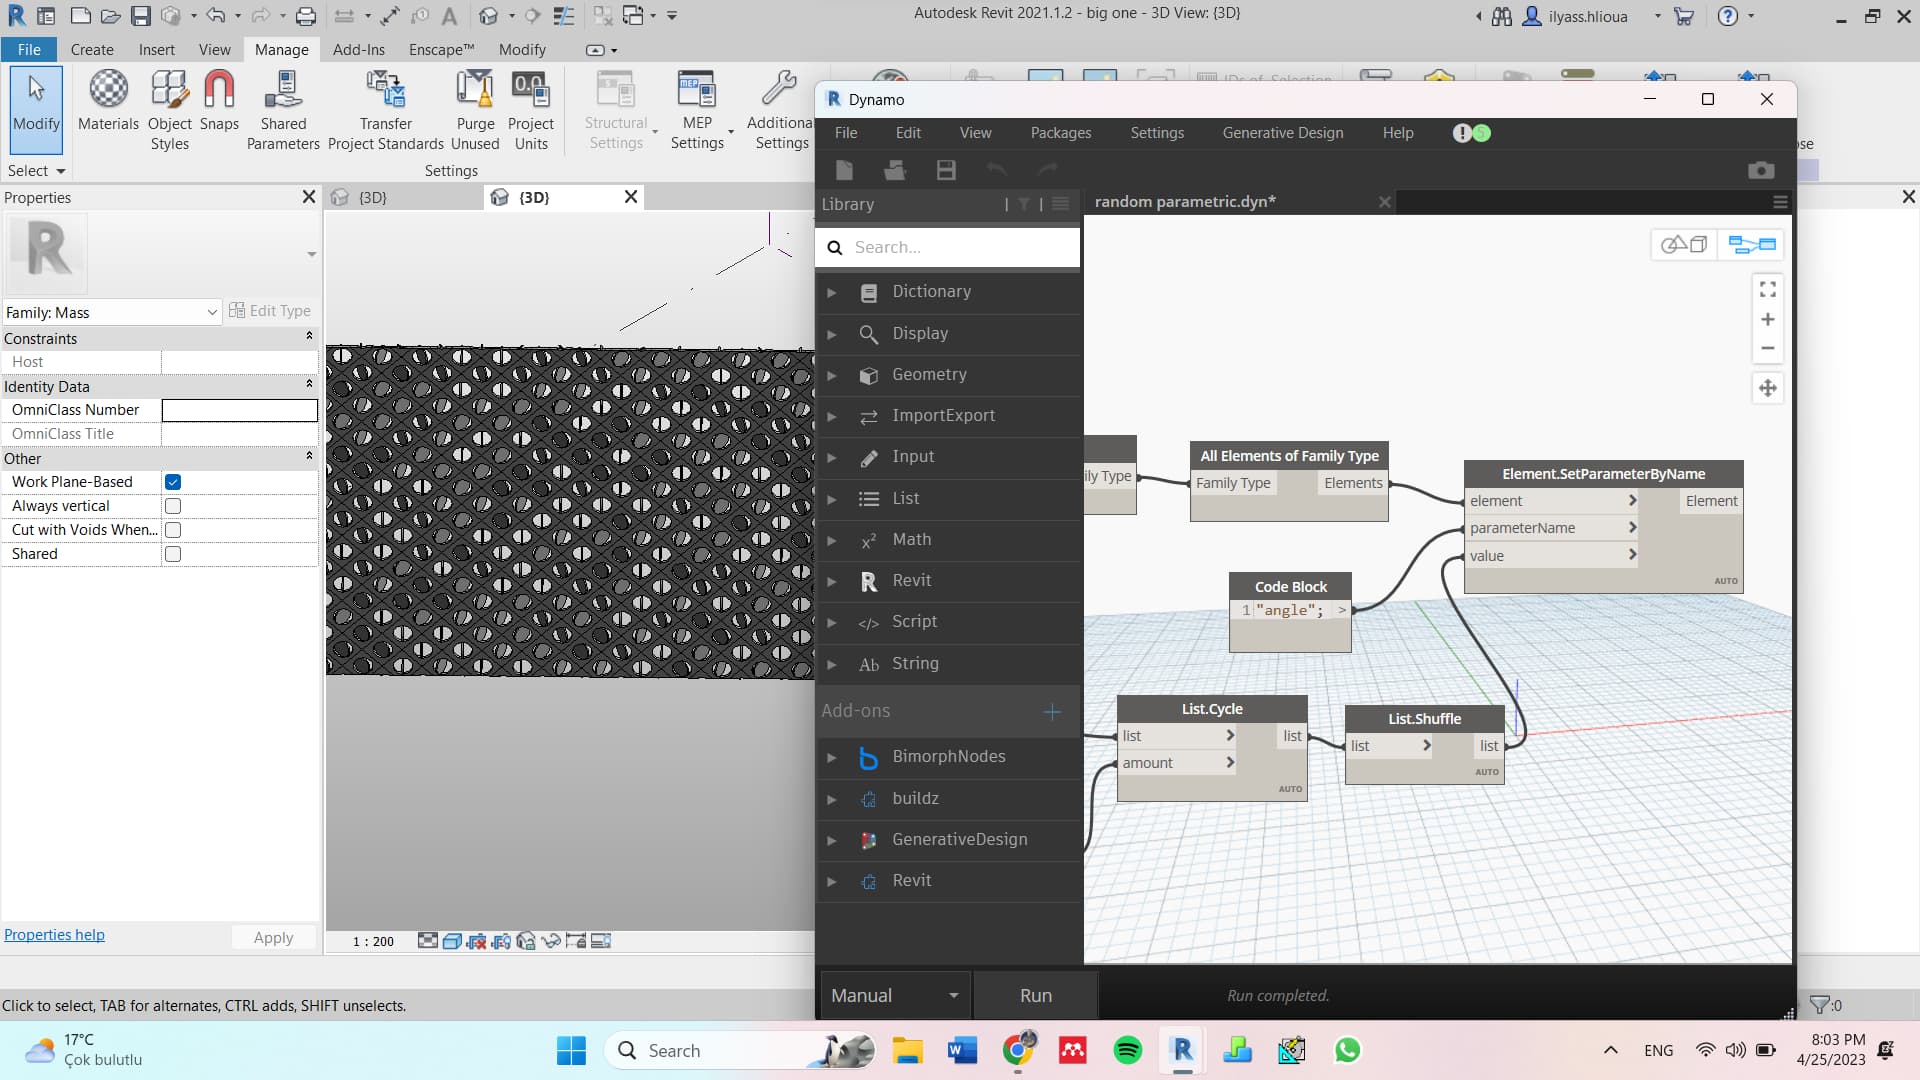The width and height of the screenshot is (1920, 1080).
Task: Open Word from the taskbar
Action: 962,1050
